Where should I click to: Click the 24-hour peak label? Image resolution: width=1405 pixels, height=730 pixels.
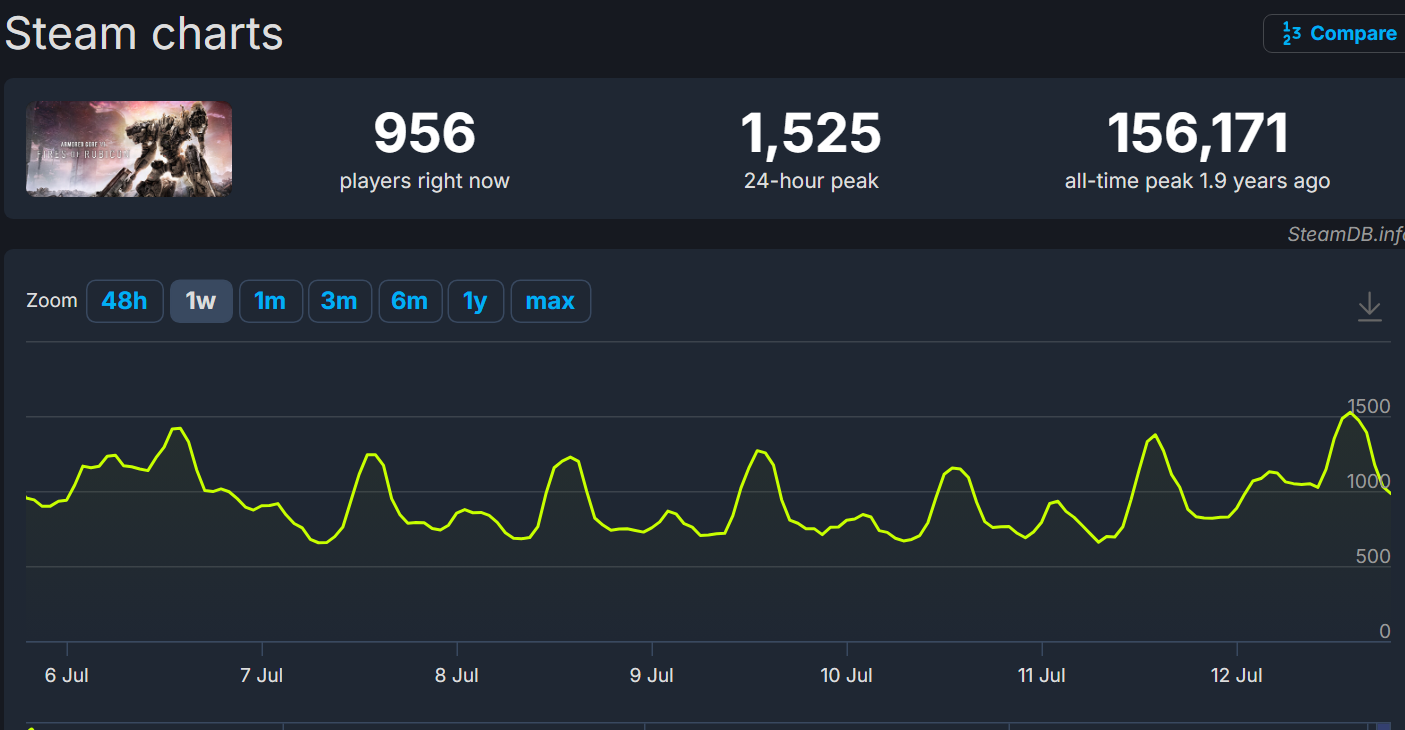point(811,181)
